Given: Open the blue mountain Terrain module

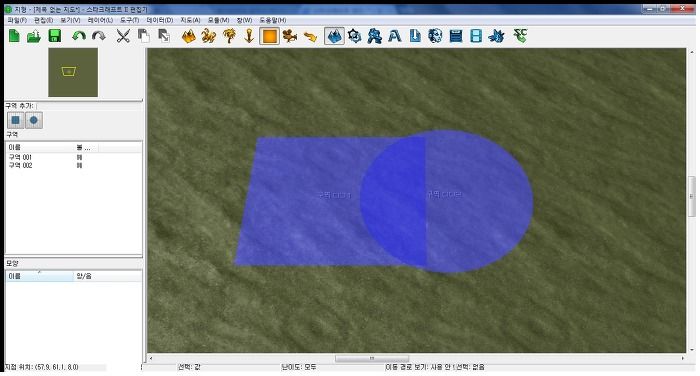Looking at the screenshot, I should tap(334, 36).
